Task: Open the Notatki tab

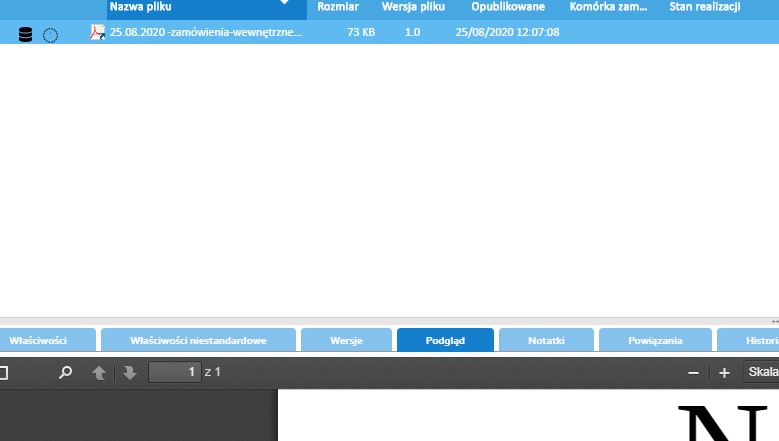Action: 546,340
